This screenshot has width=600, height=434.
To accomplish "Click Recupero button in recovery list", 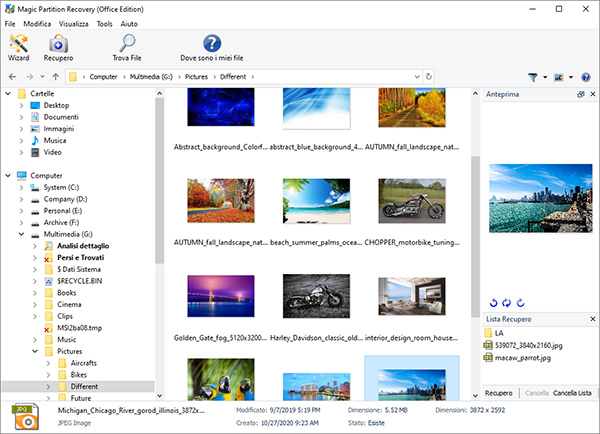I will point(499,393).
